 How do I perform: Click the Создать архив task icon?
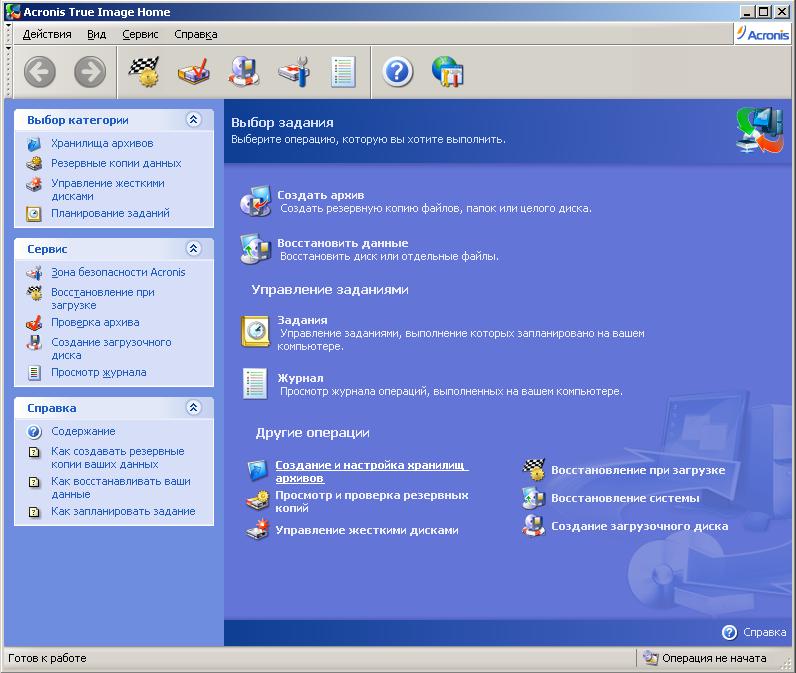256,201
